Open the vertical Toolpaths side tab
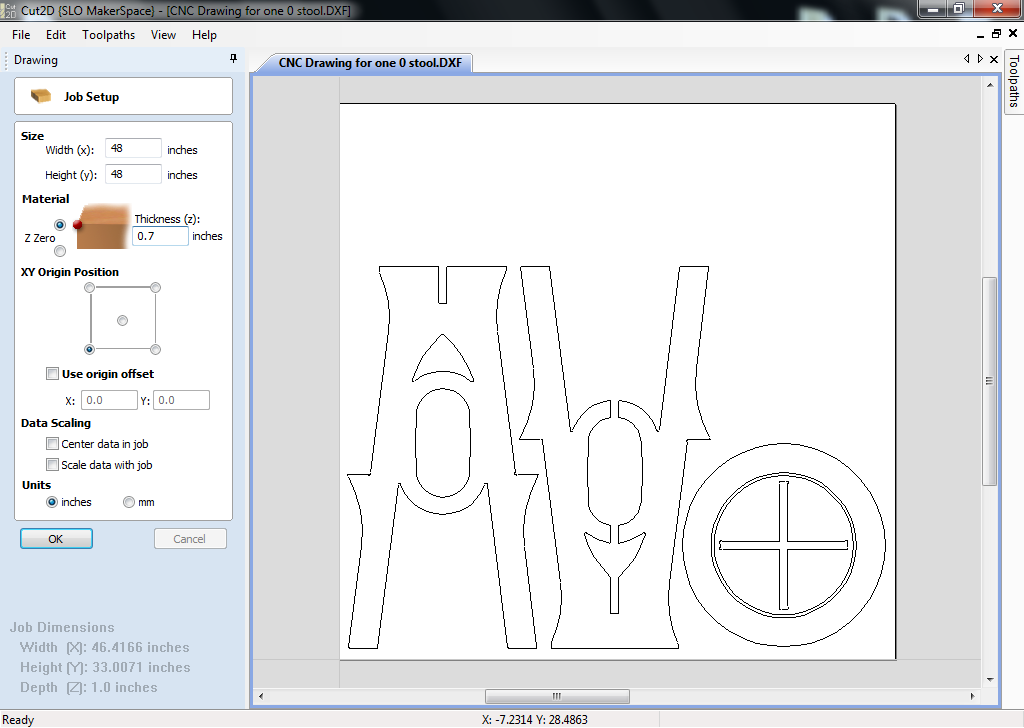The image size is (1024, 728). pos(1014,82)
